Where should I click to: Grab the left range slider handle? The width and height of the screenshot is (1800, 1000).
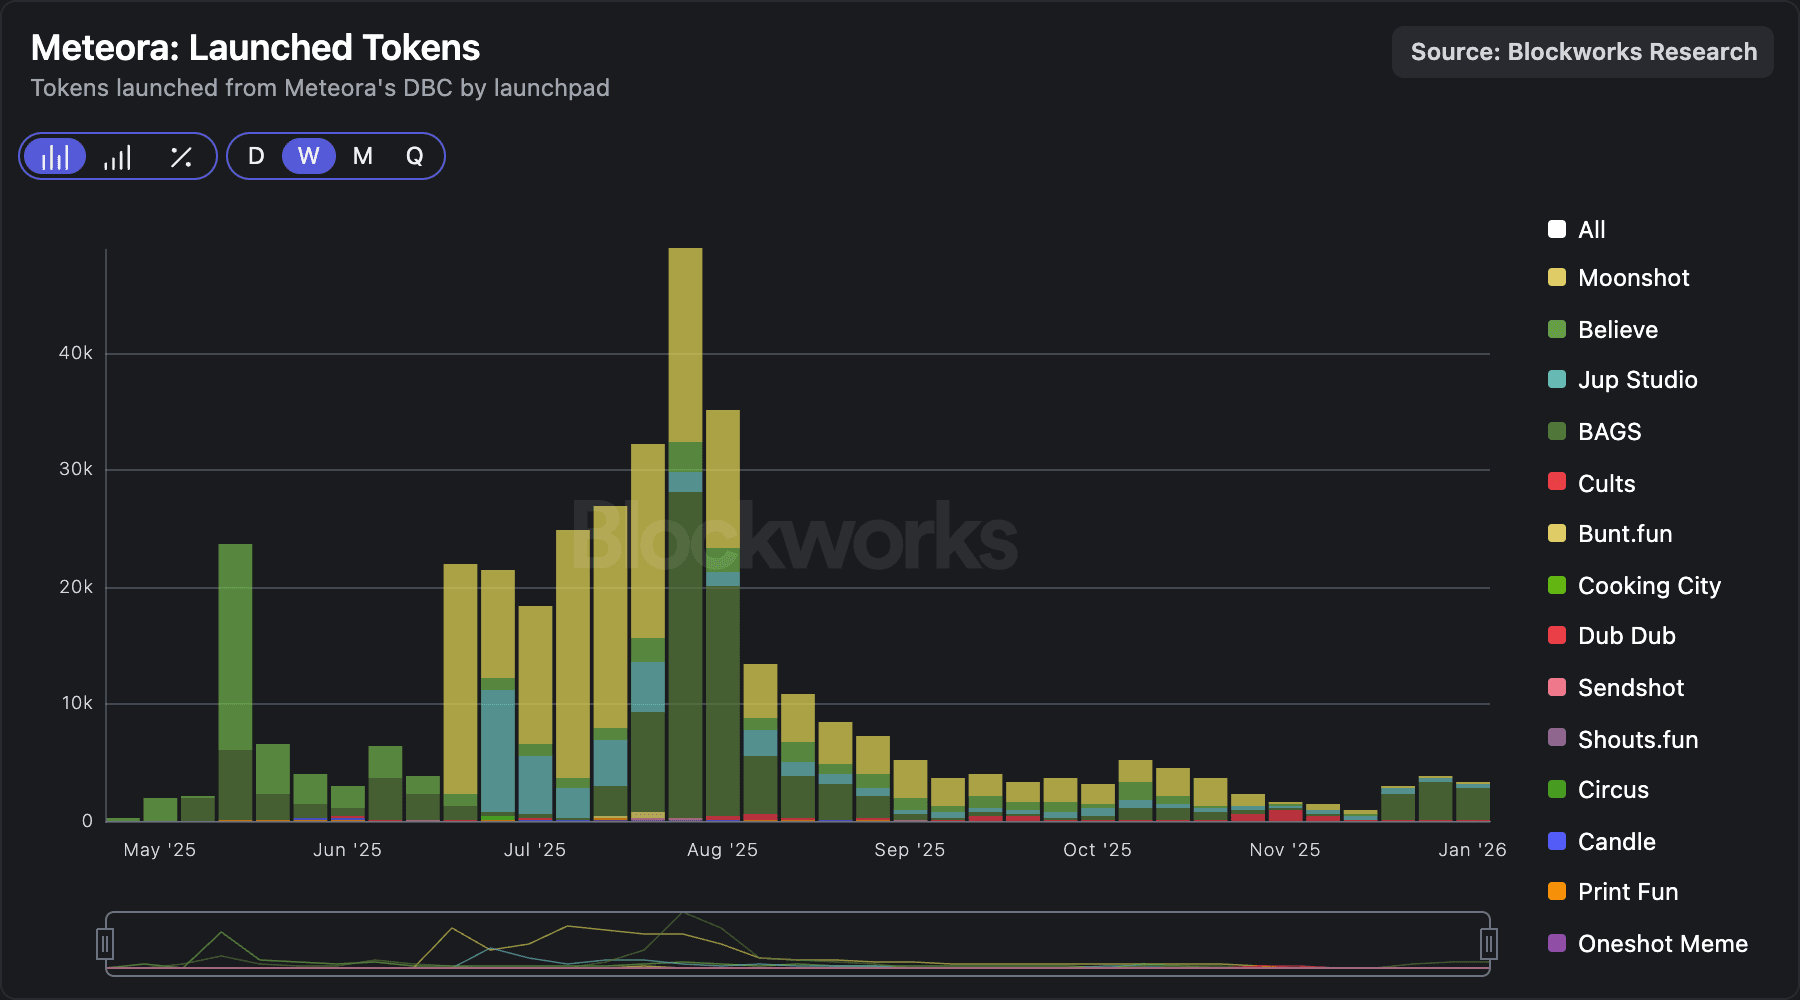tap(105, 943)
